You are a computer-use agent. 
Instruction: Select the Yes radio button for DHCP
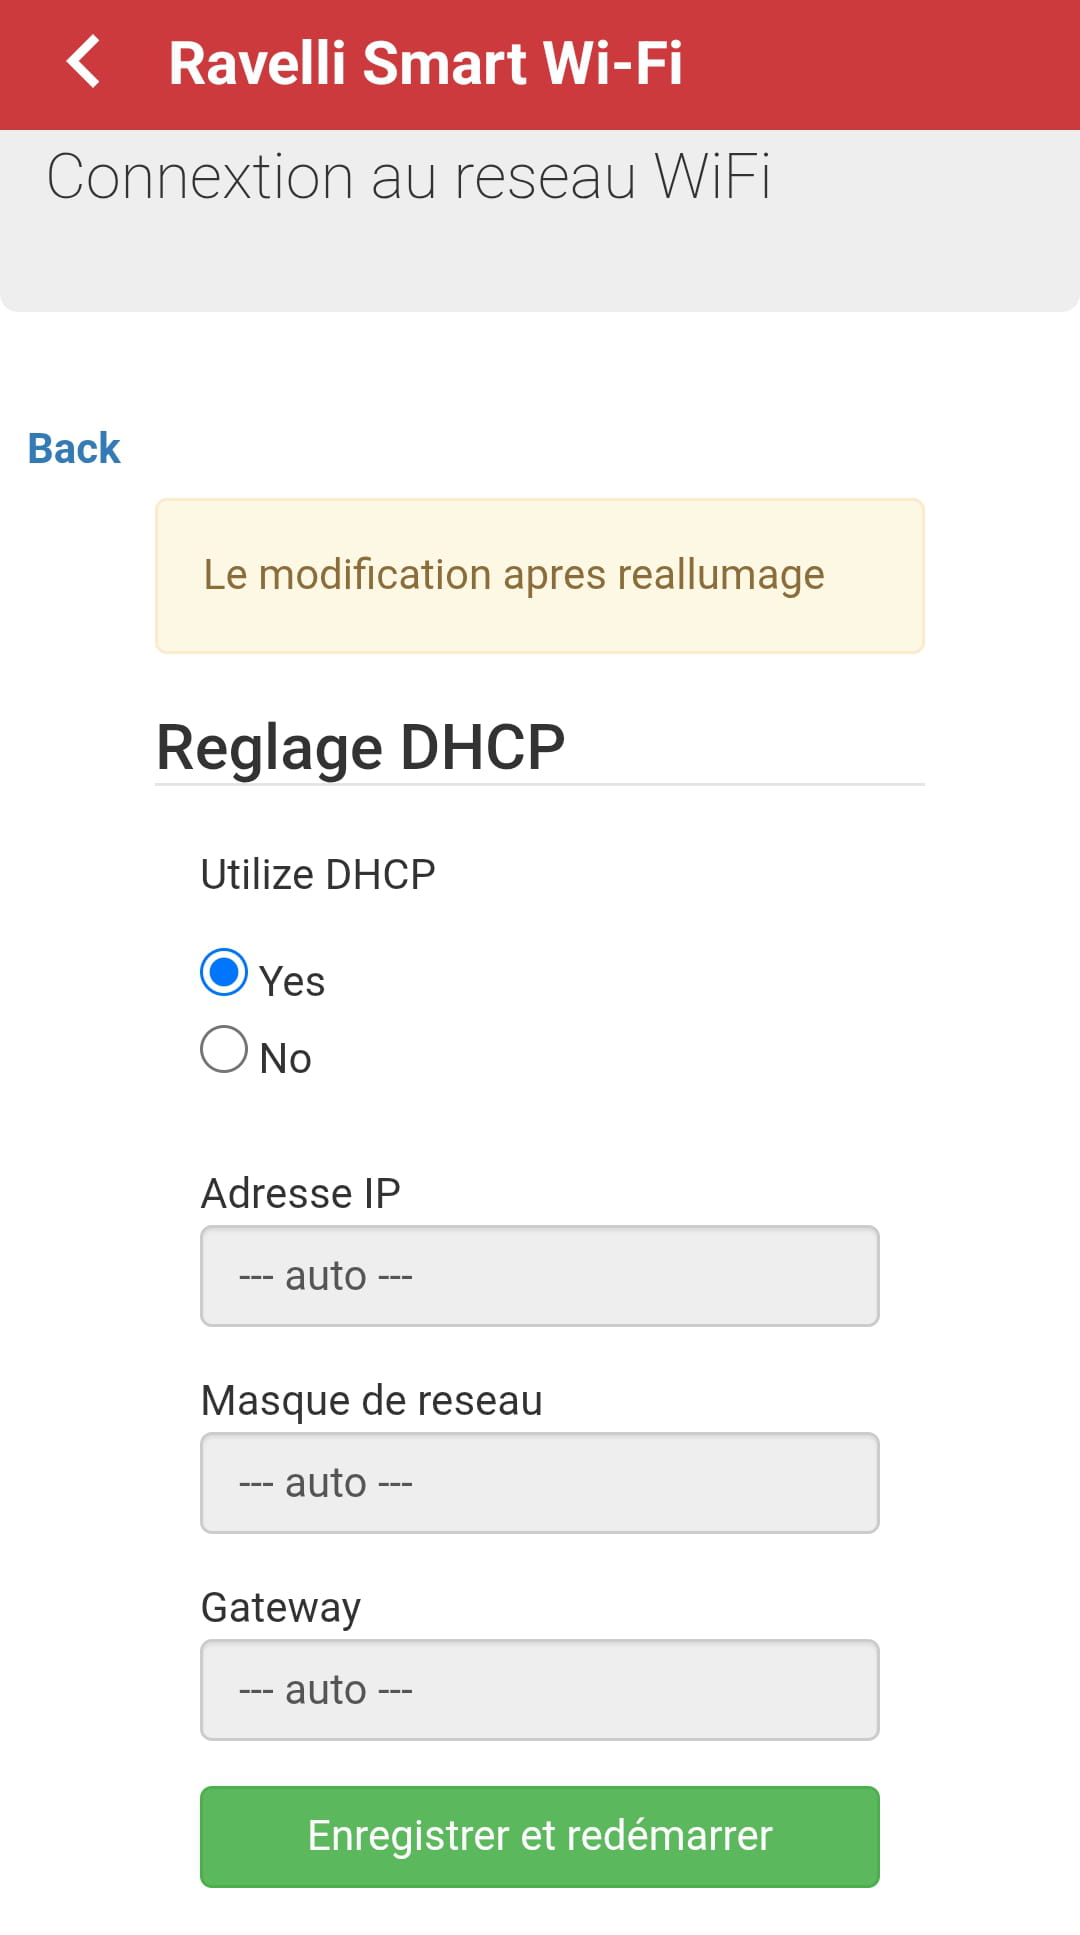(224, 973)
